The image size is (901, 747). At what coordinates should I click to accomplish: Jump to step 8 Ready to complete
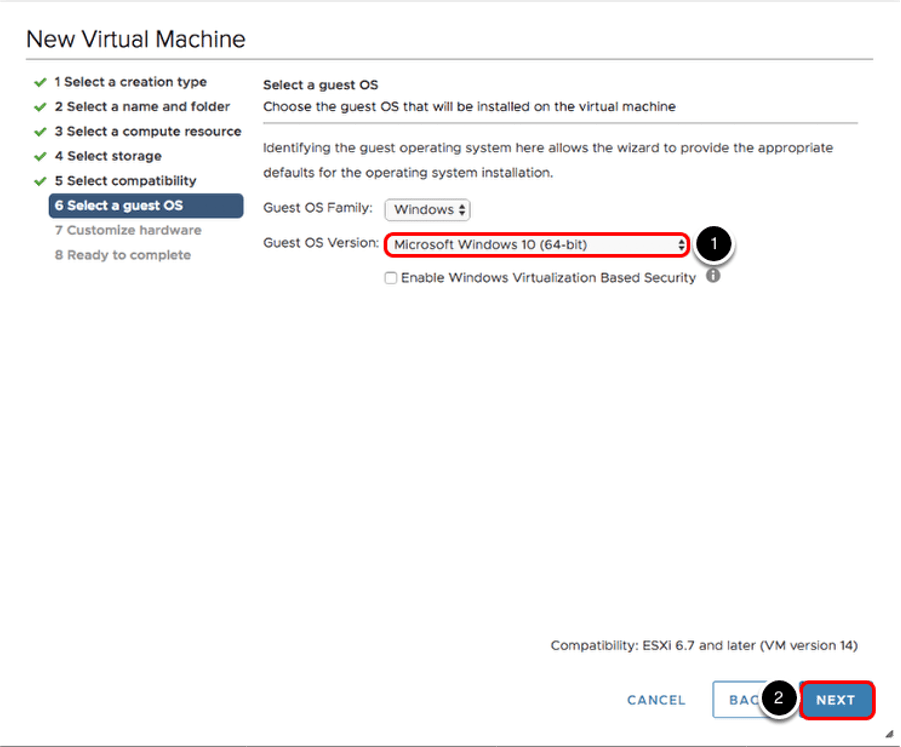[x=123, y=255]
